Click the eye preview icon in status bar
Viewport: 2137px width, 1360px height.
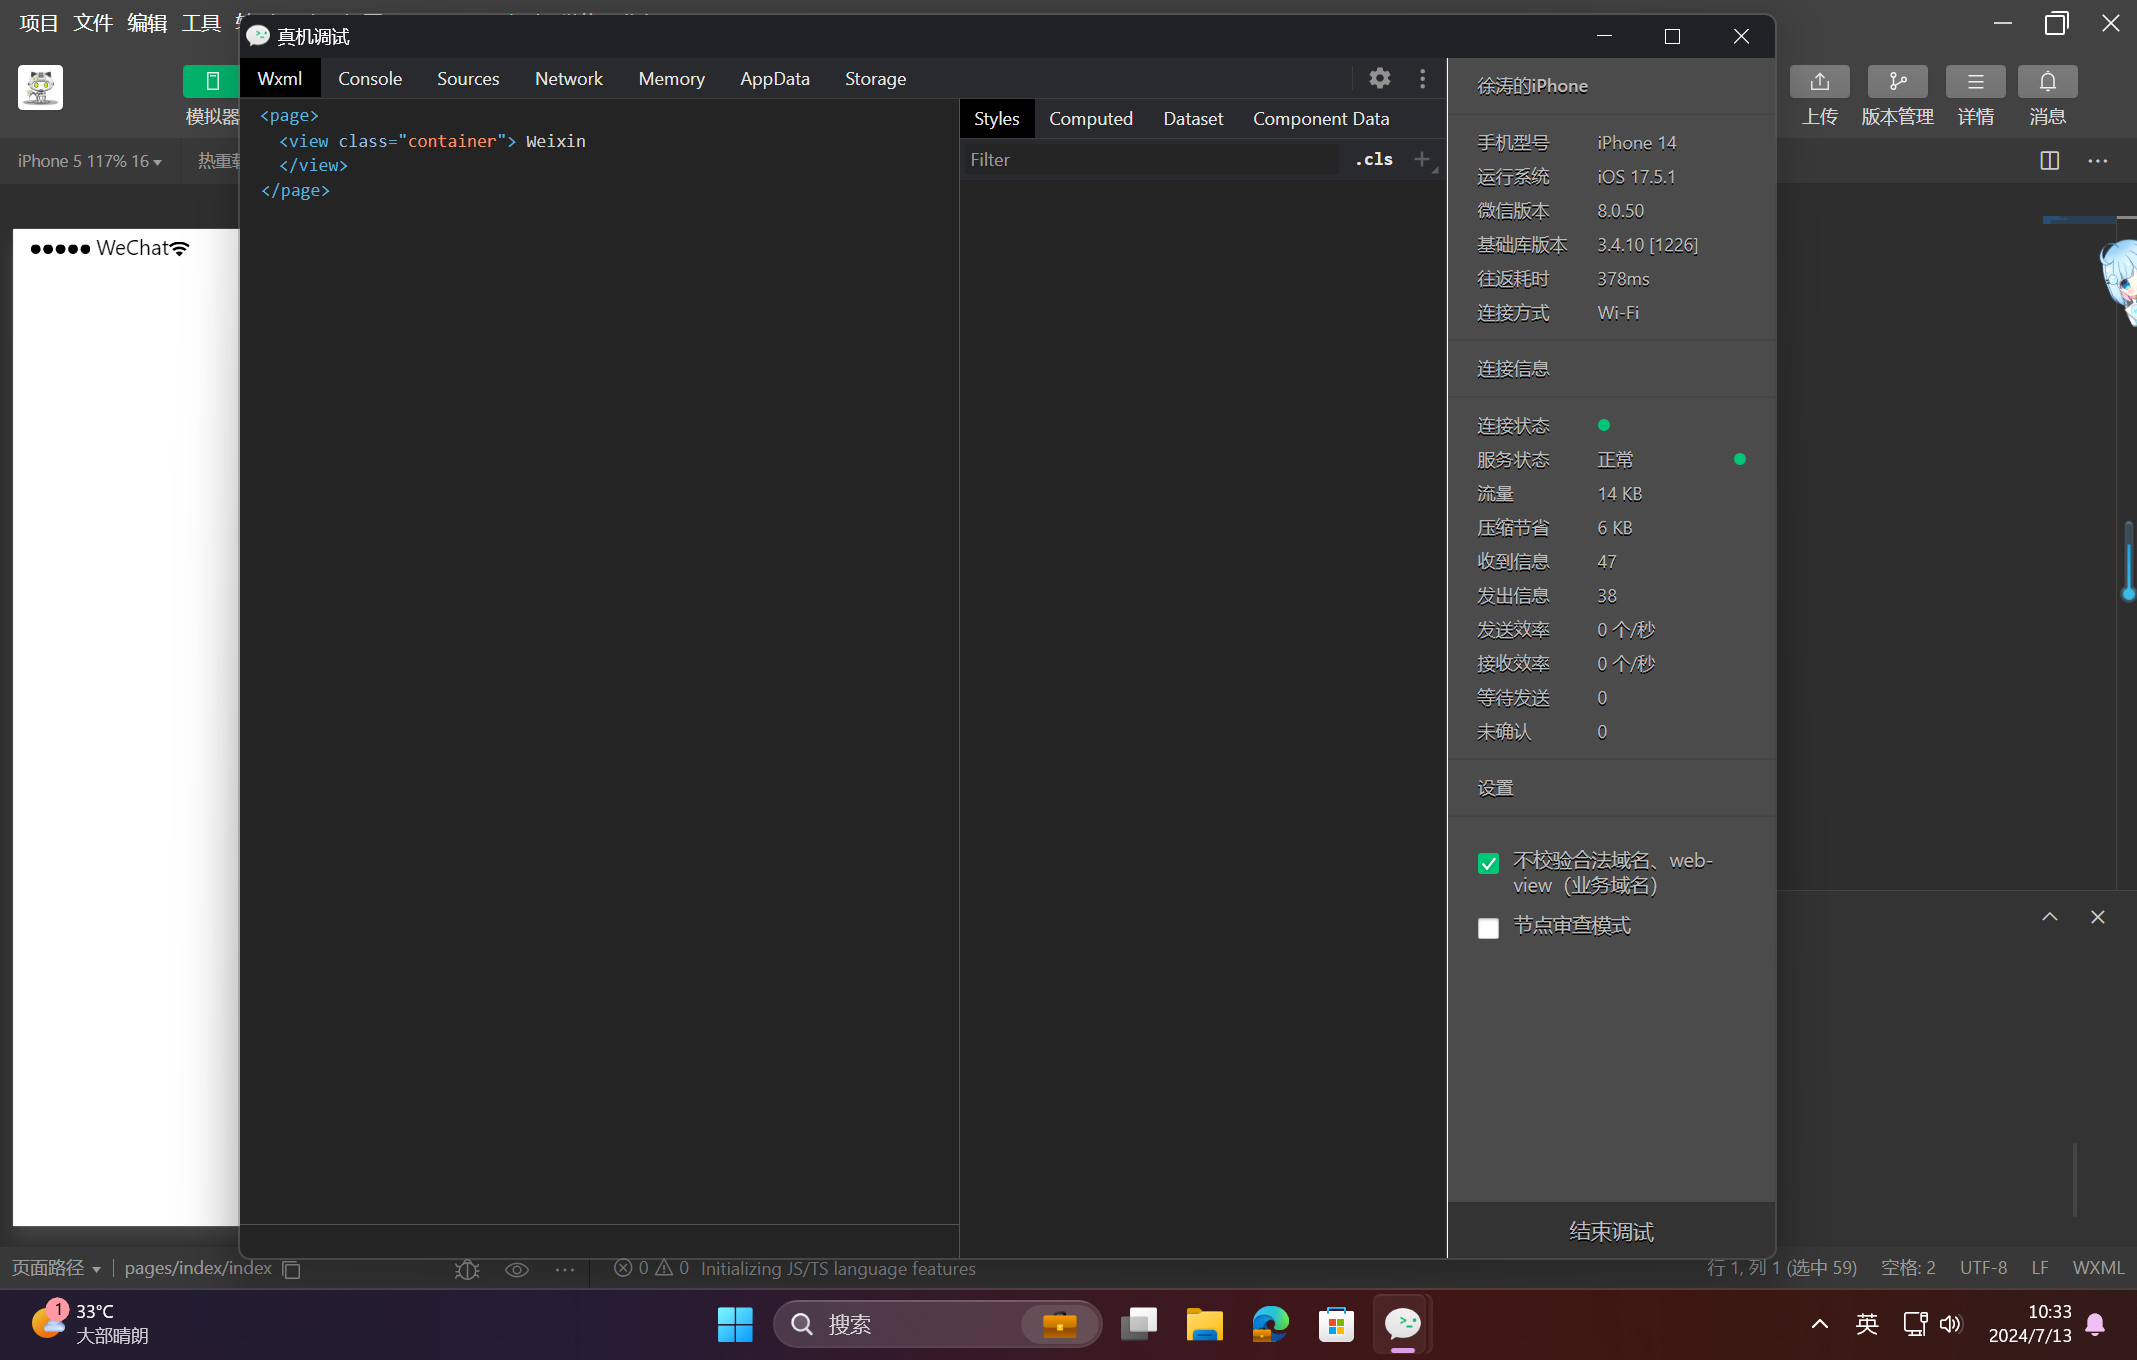tap(517, 1269)
